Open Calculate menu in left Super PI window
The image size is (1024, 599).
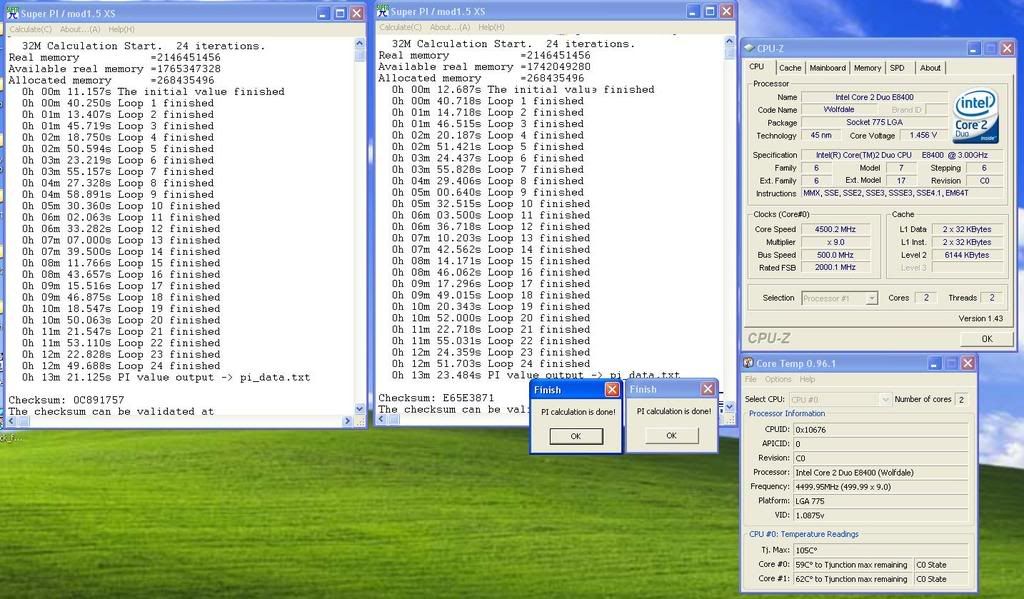[30, 29]
